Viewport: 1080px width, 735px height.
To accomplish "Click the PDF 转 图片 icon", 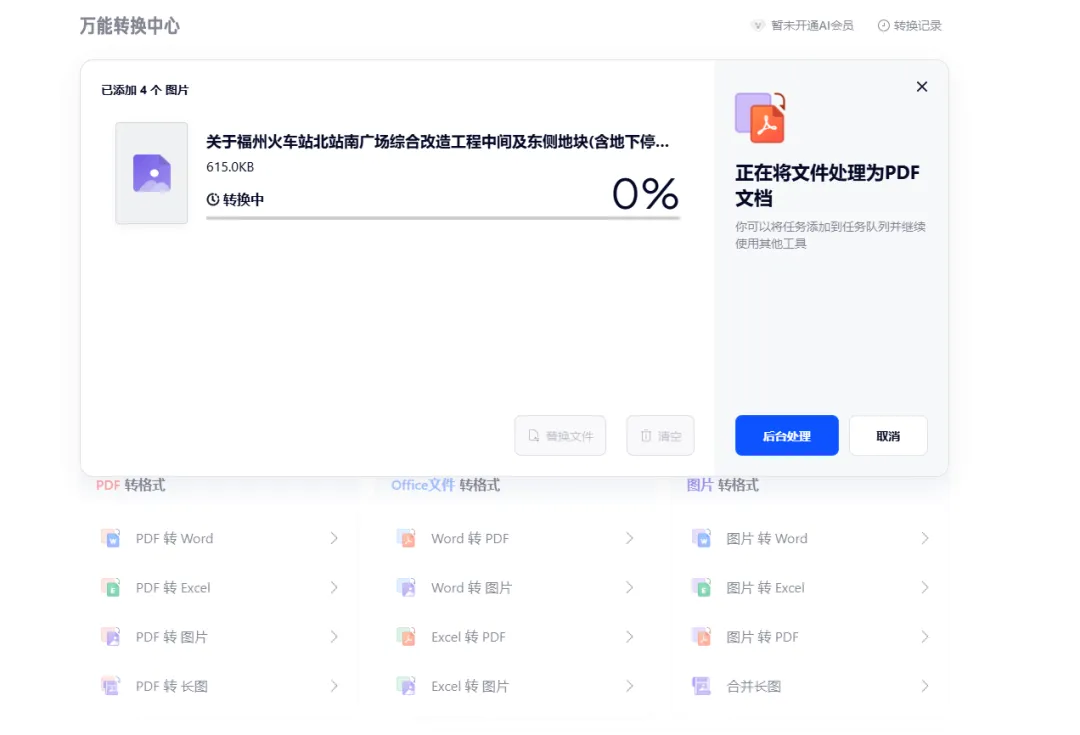I will 111,636.
